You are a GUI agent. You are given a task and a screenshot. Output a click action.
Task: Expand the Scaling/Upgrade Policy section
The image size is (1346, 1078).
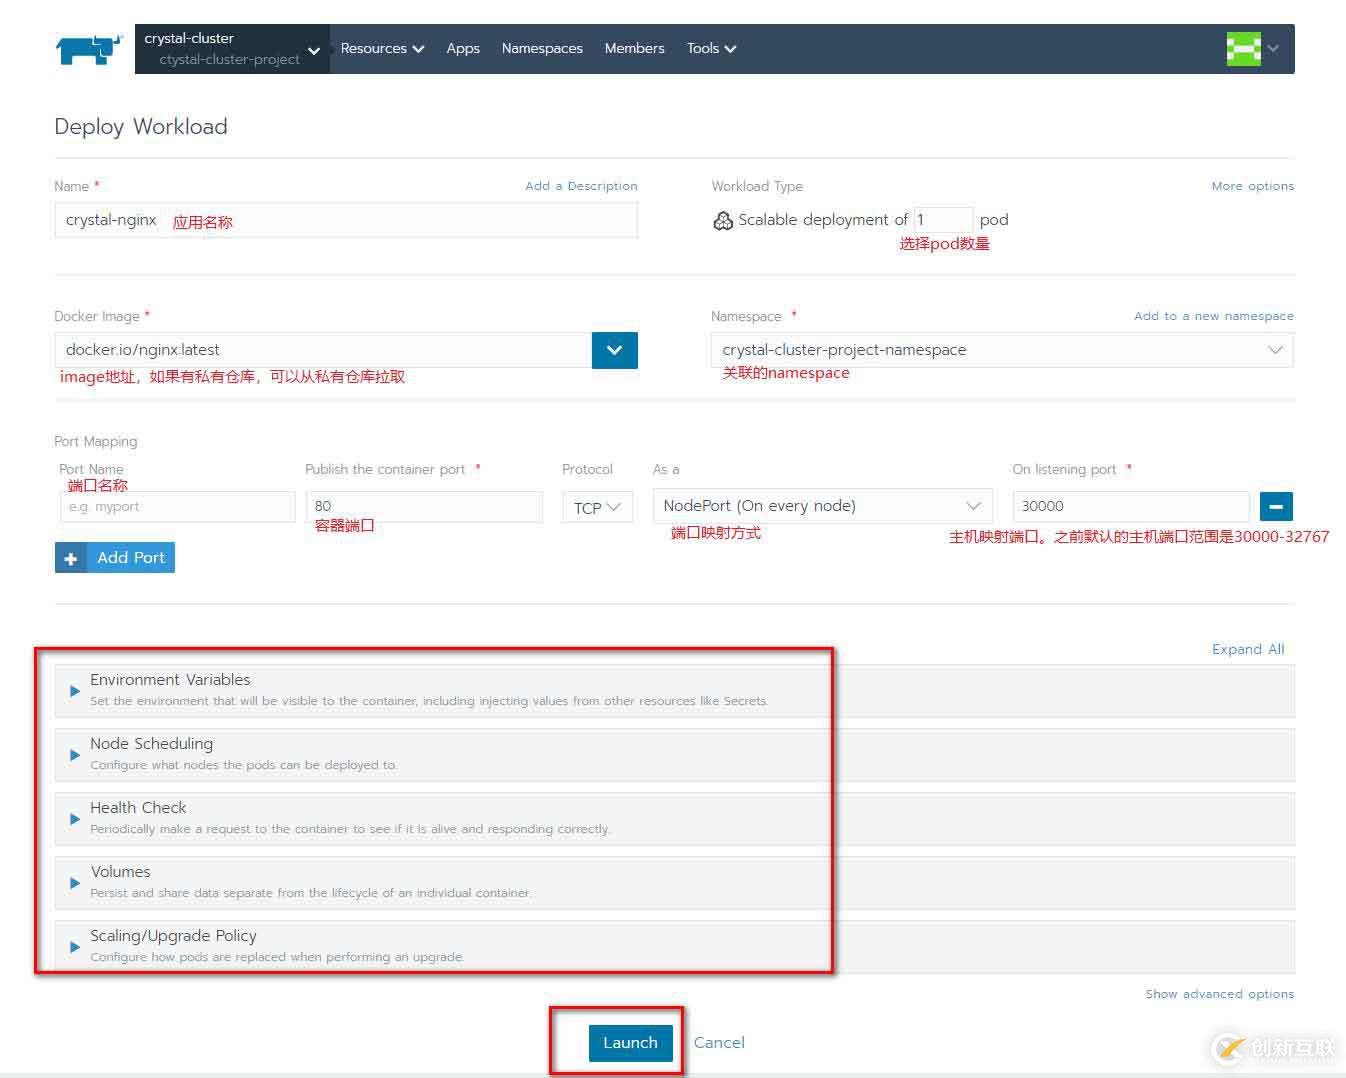(675, 946)
